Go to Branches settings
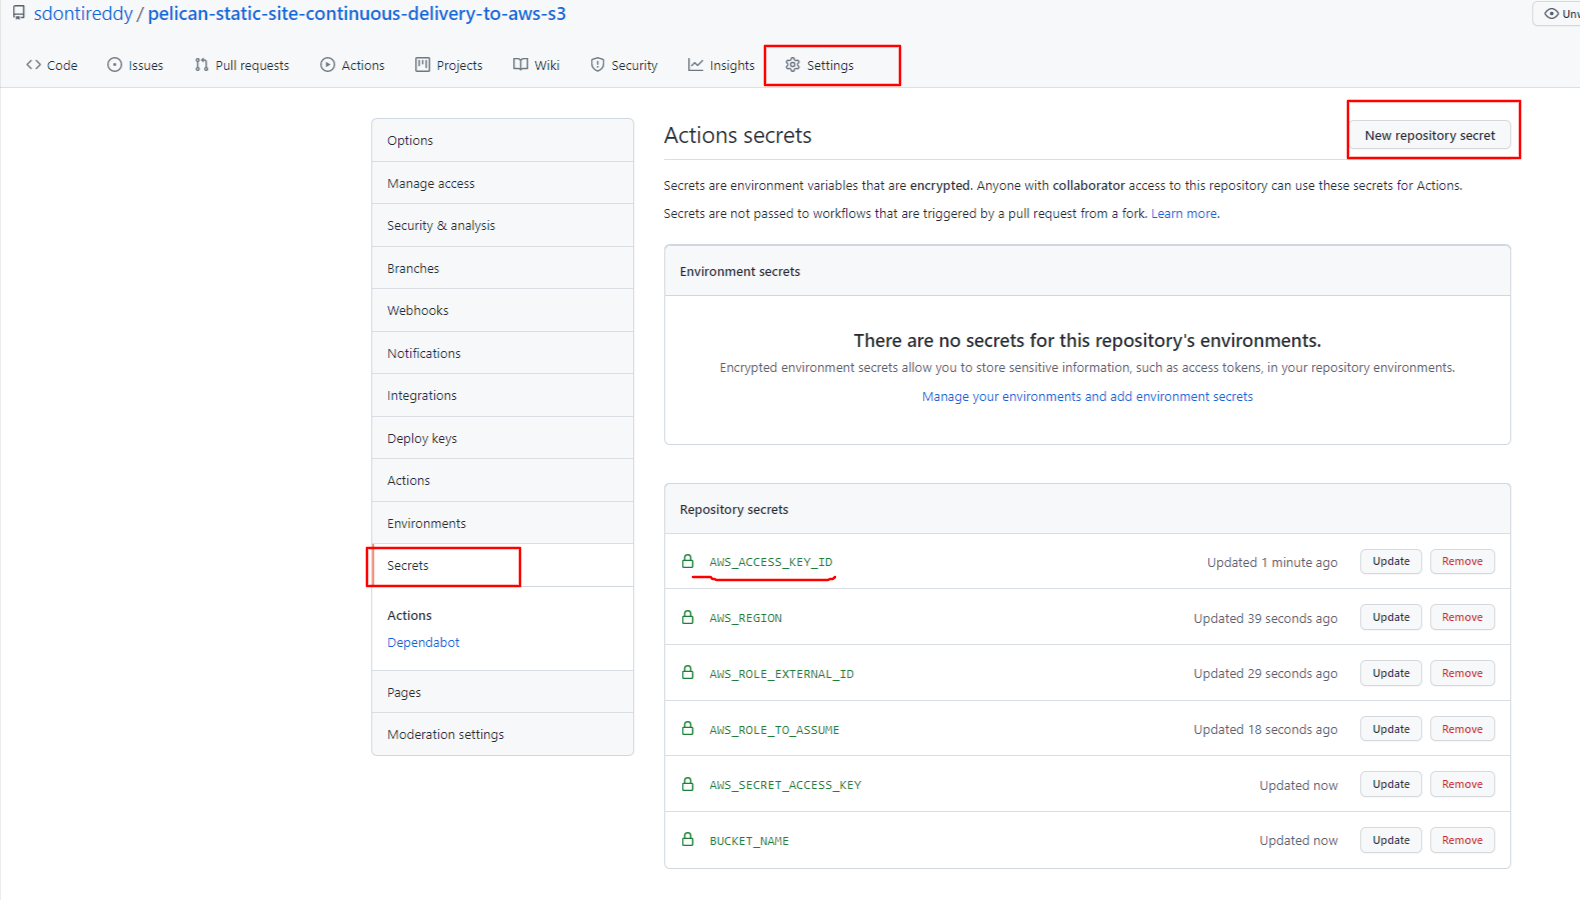This screenshot has width=1580, height=900. (502, 269)
